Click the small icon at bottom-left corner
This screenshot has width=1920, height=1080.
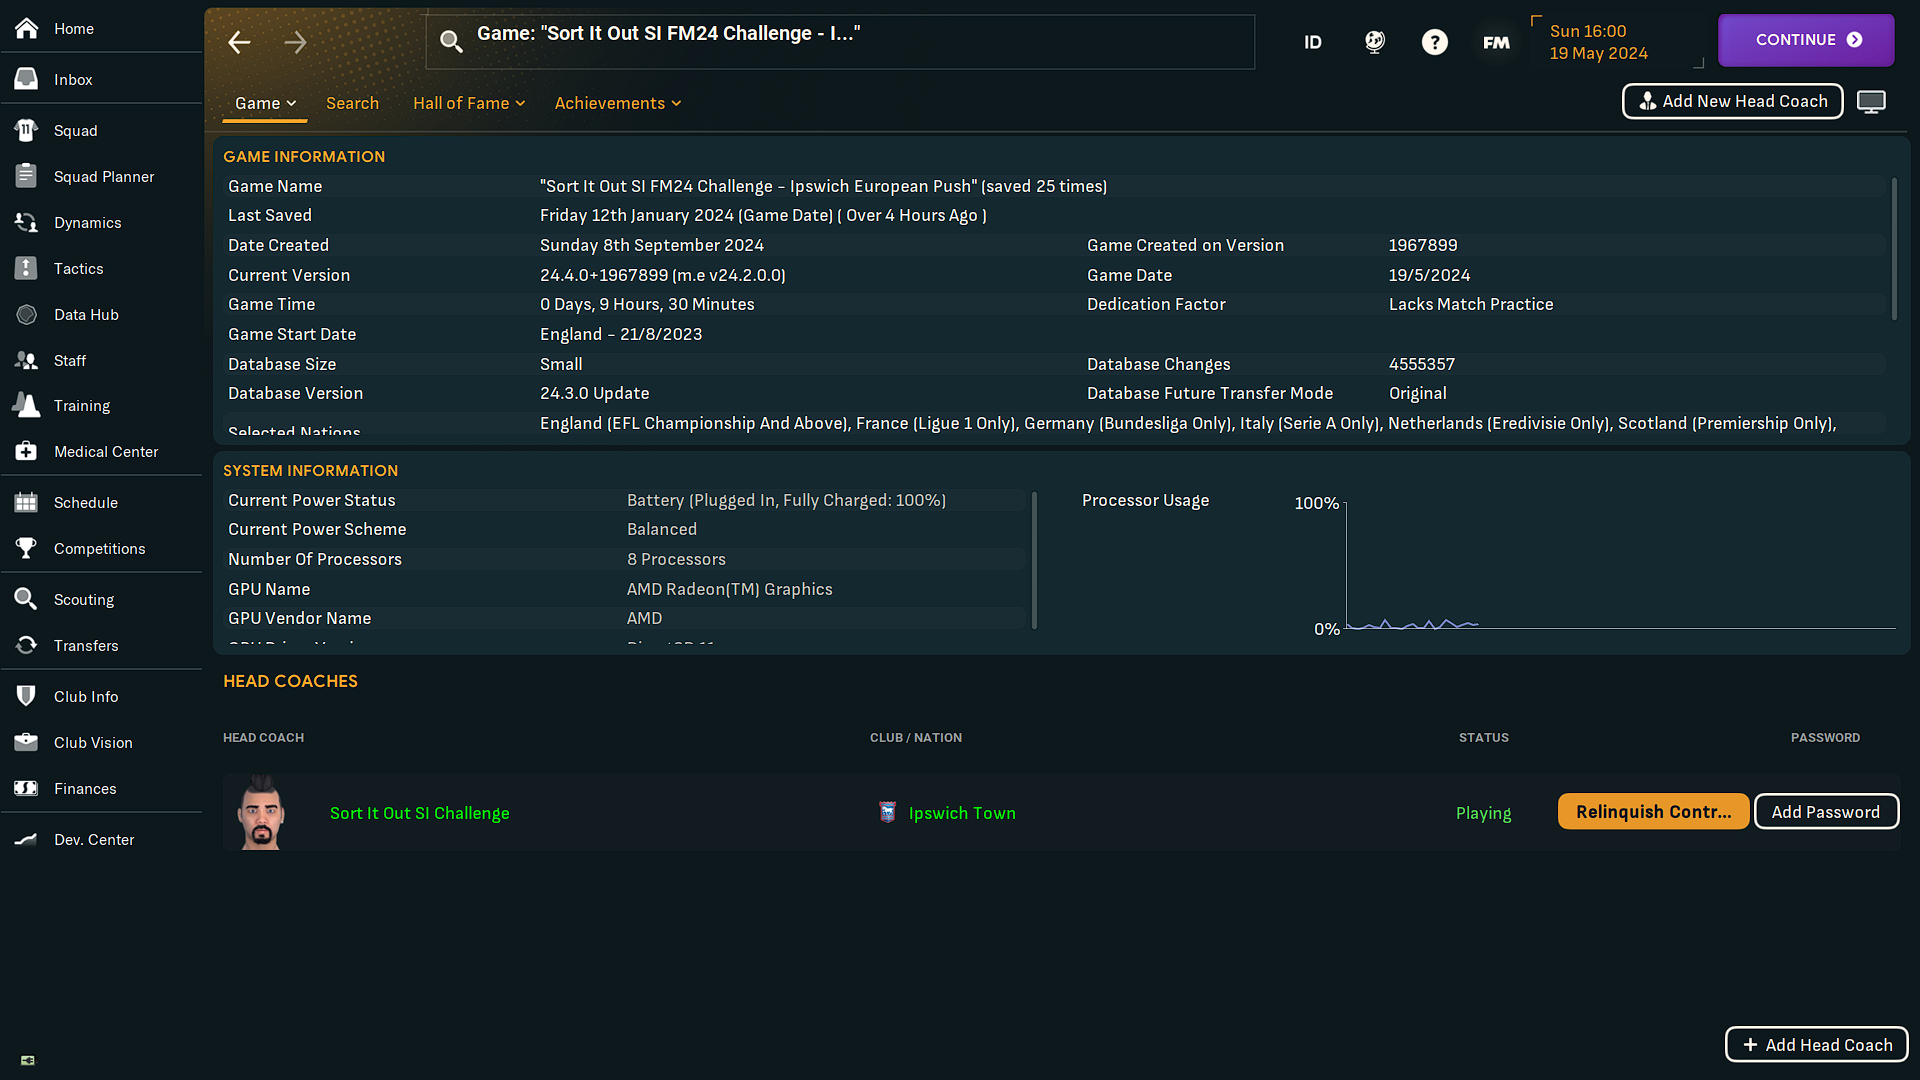28,1060
